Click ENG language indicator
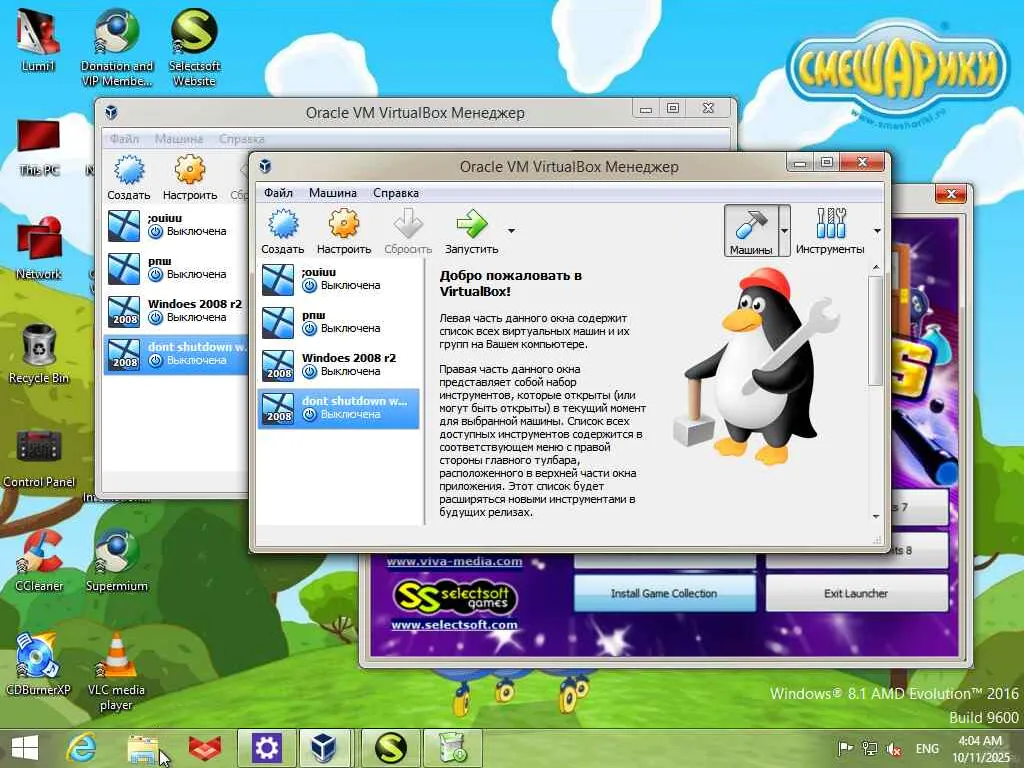 click(927, 748)
